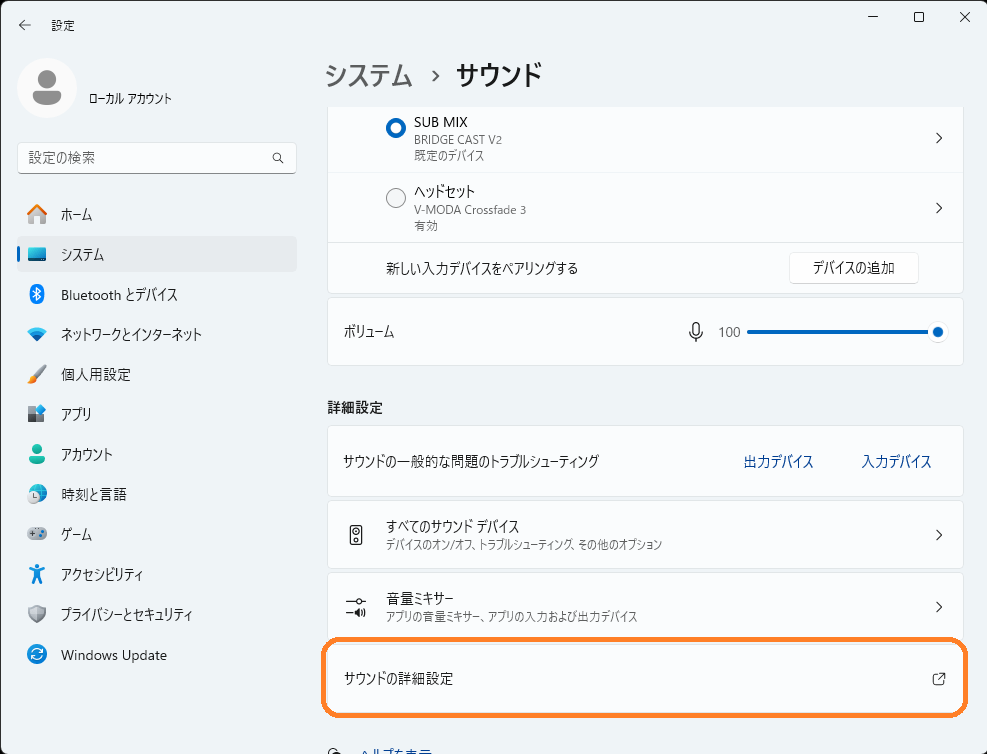Click V-MODA Crossfade 3 device text
This screenshot has height=754, width=987.
point(470,210)
